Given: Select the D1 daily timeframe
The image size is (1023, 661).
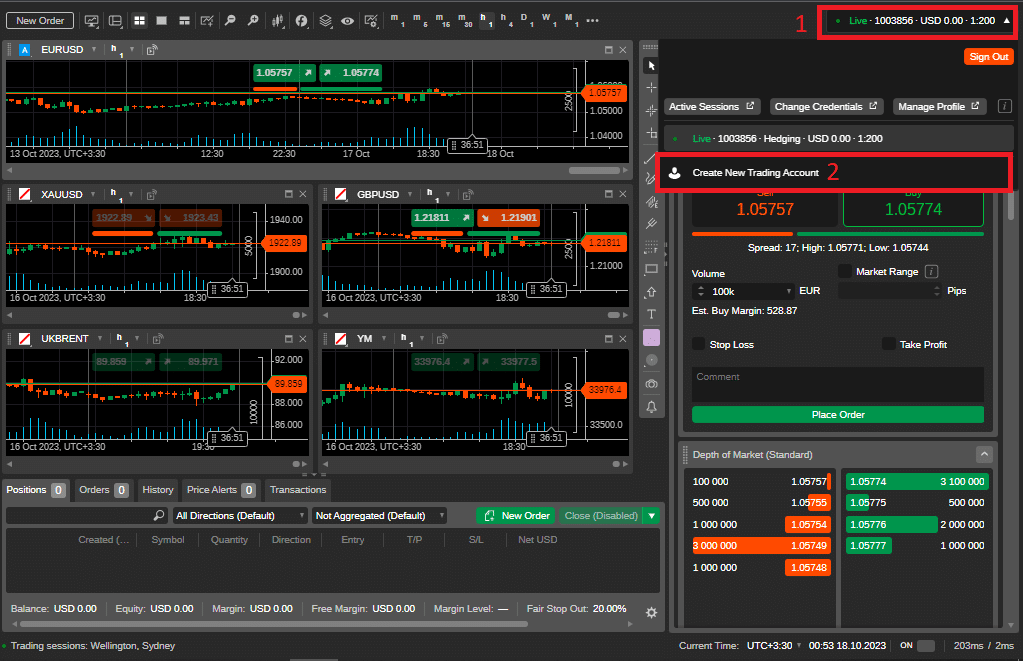Looking at the screenshot, I should click(527, 20).
